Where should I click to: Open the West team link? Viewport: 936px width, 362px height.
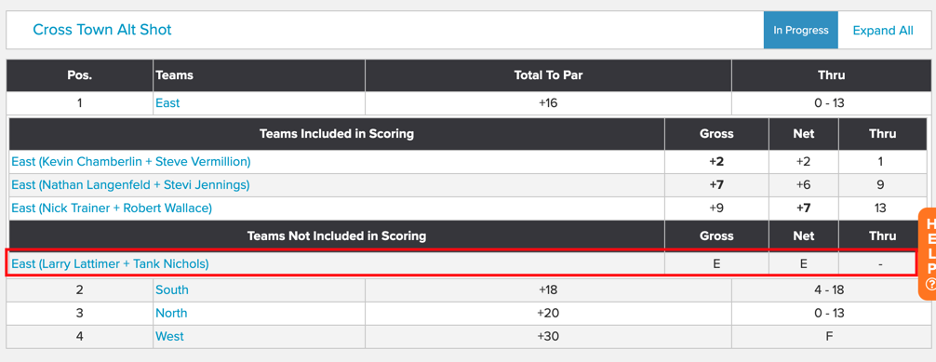tap(170, 336)
